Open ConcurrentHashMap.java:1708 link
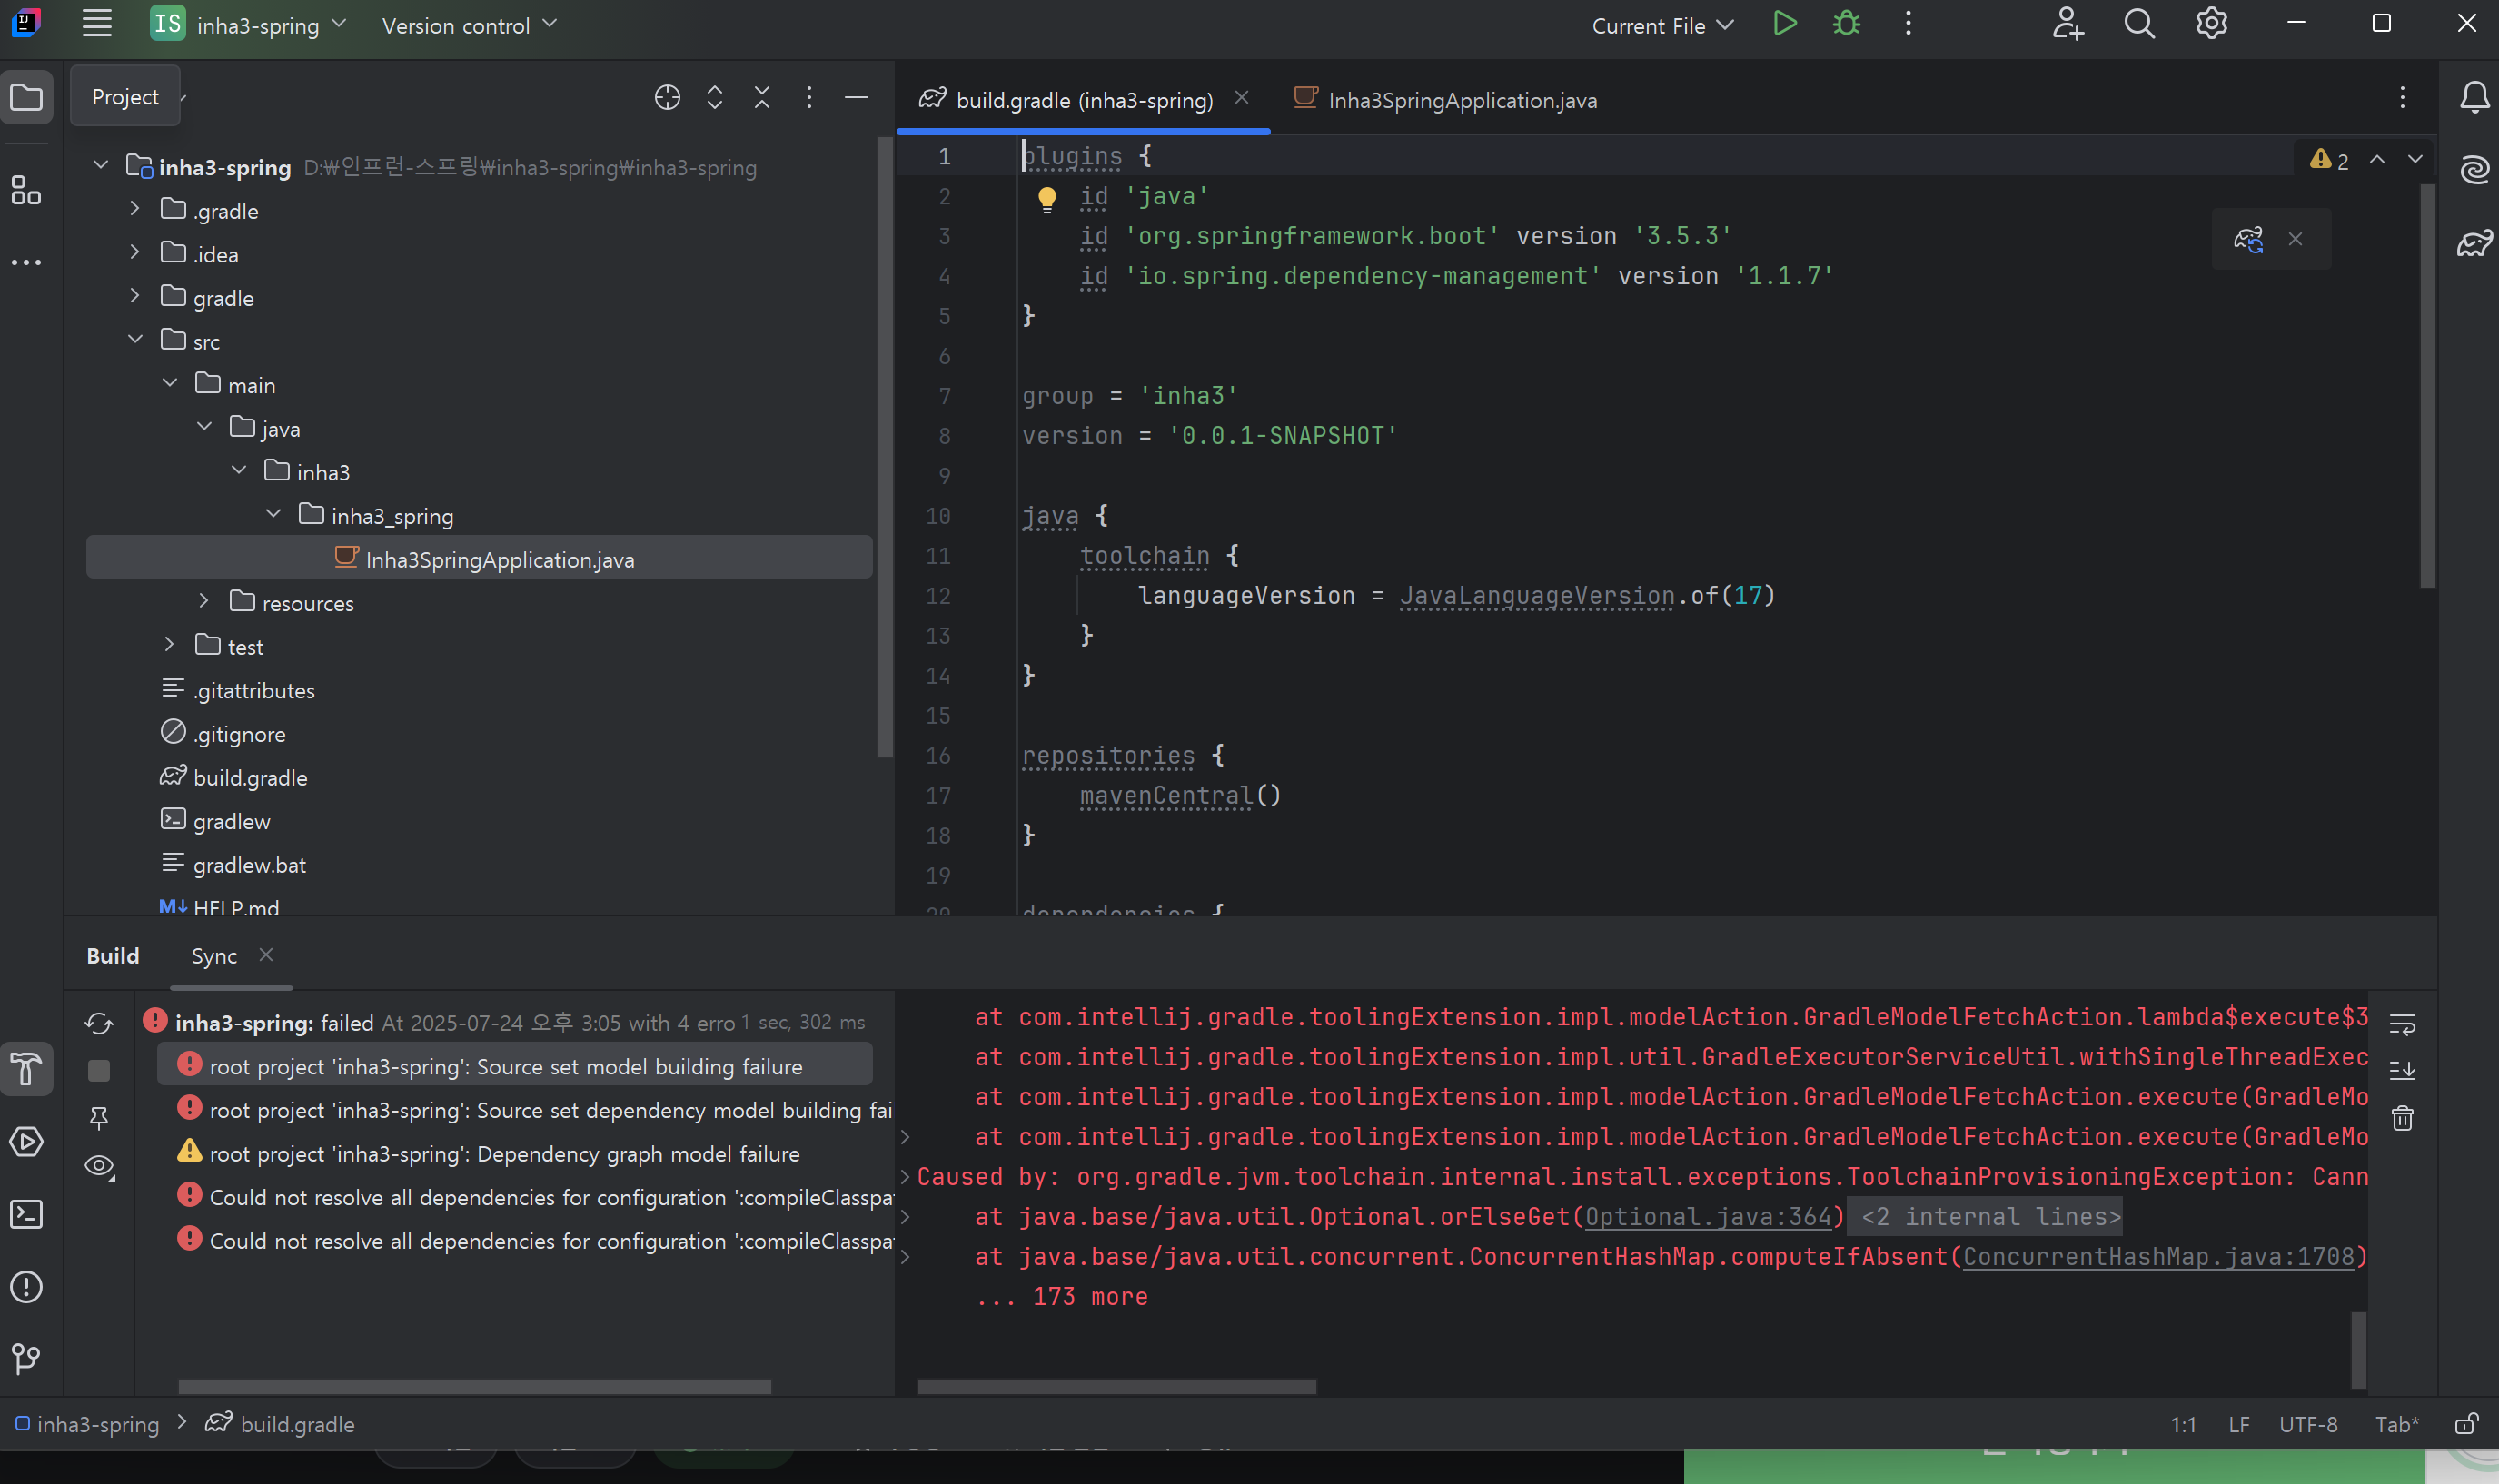The width and height of the screenshot is (2499, 1484). click(2159, 1257)
